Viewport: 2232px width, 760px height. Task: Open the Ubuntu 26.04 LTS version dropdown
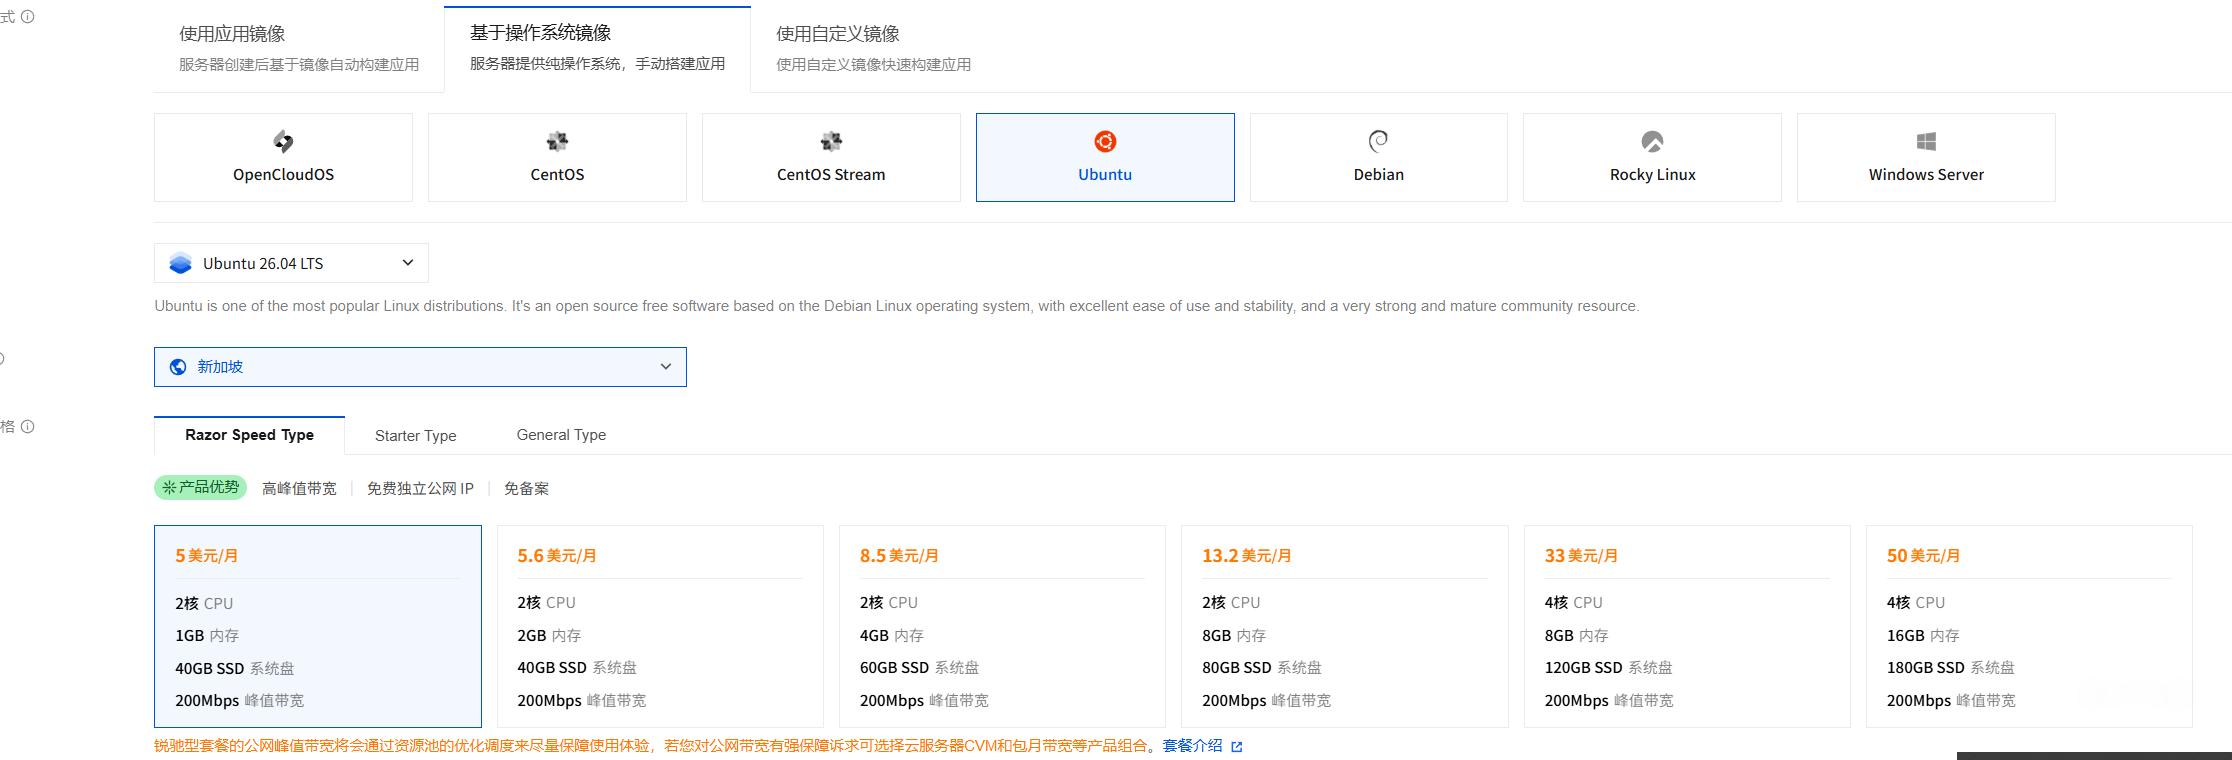pyautogui.click(x=291, y=263)
